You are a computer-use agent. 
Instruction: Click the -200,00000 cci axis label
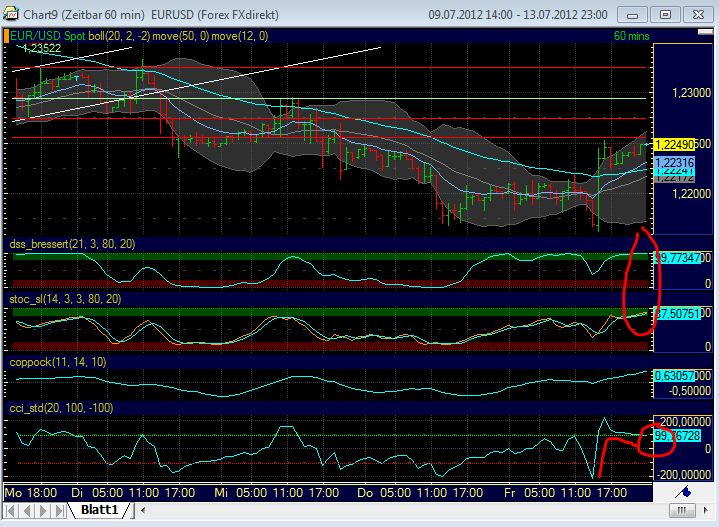[684, 474]
